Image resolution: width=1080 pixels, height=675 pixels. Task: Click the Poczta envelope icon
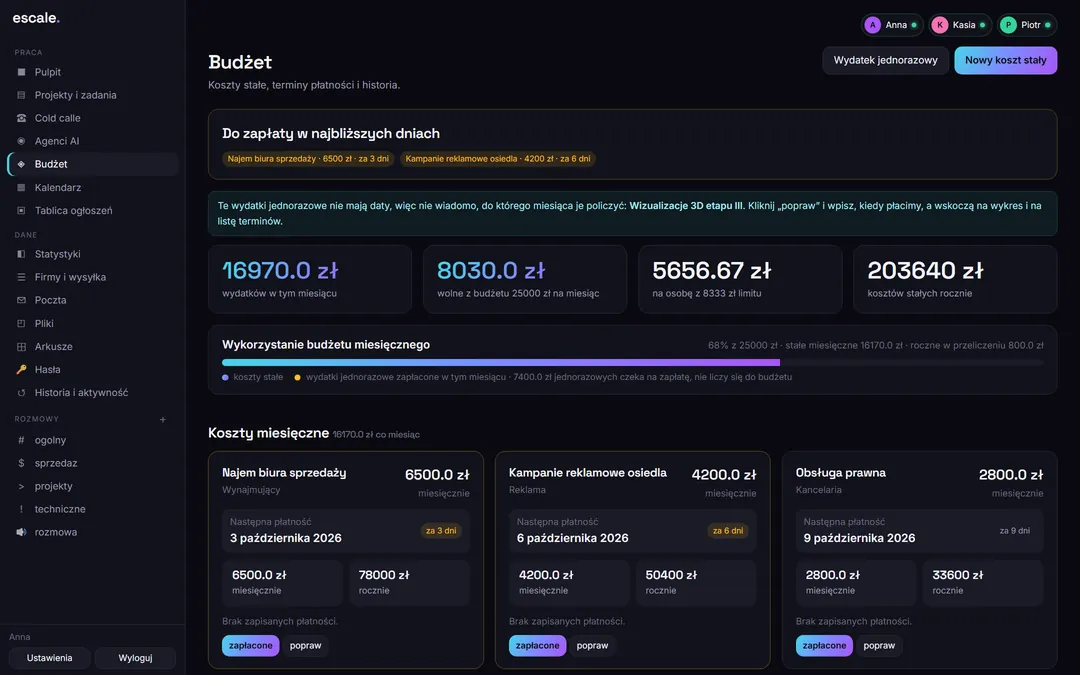pyautogui.click(x=21, y=300)
